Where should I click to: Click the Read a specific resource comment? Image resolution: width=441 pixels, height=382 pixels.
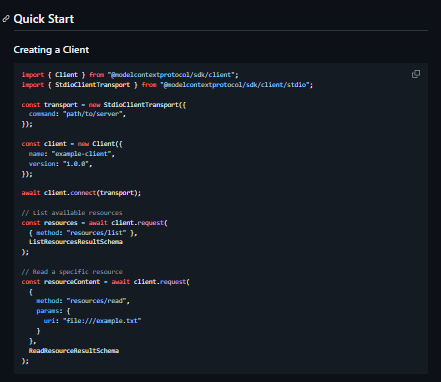pos(72,272)
